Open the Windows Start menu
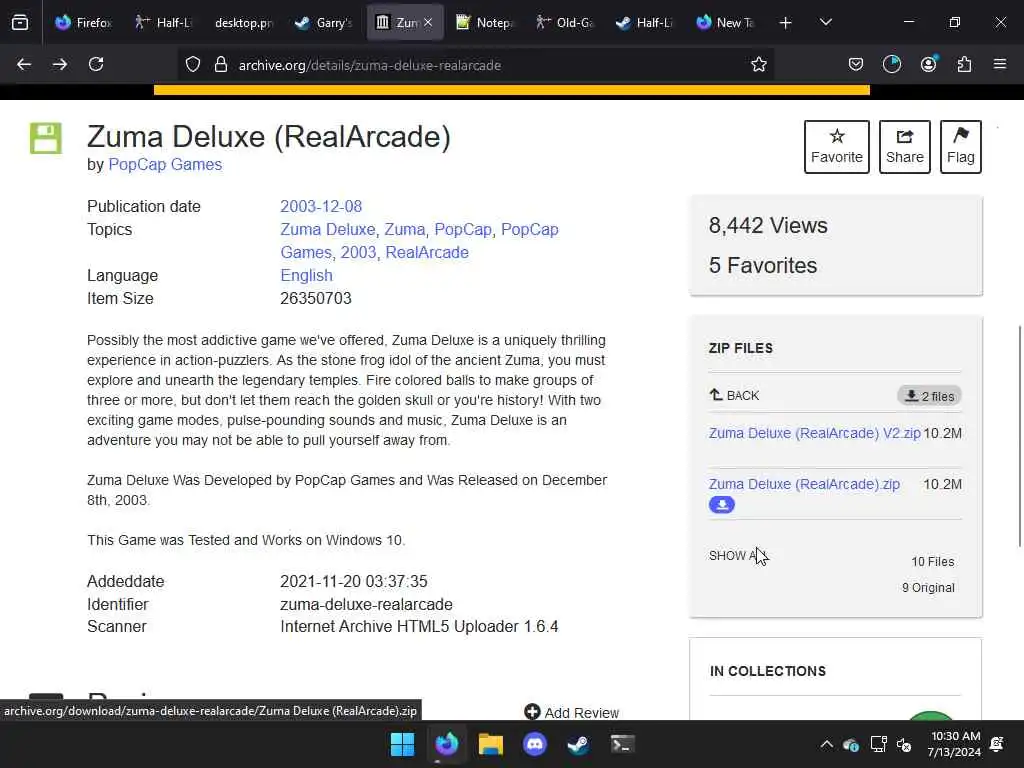Screen dimensions: 1024x768 tap(402, 744)
